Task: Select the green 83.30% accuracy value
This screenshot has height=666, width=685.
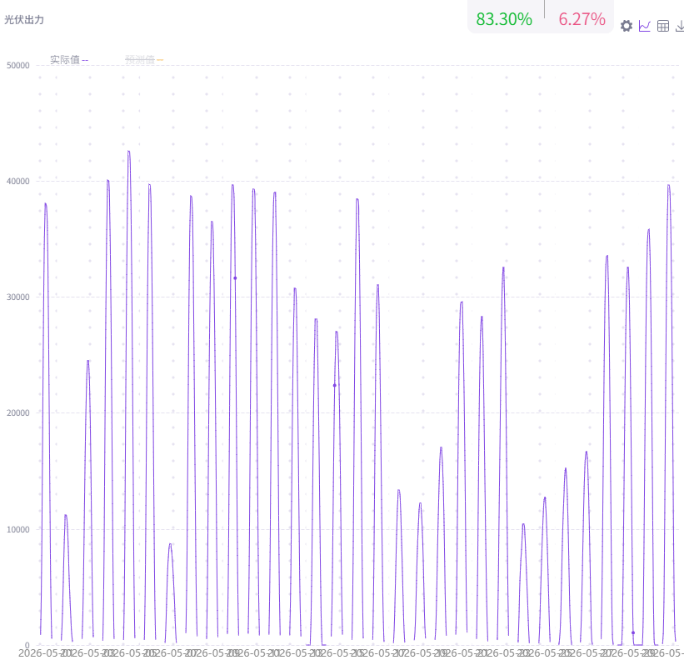Action: click(504, 19)
